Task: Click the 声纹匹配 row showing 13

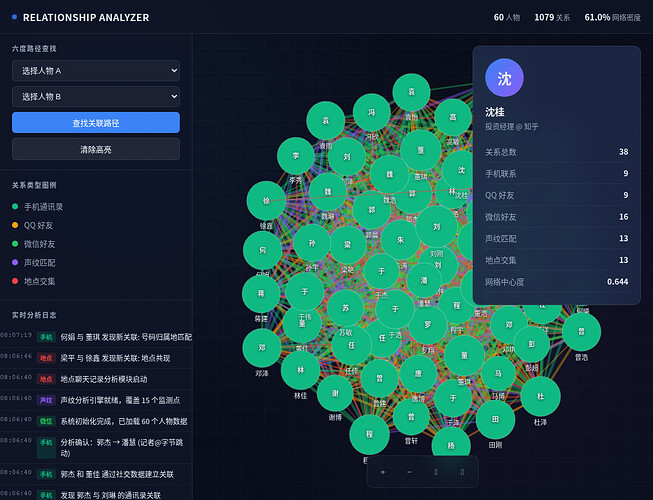Action: (x=556, y=239)
